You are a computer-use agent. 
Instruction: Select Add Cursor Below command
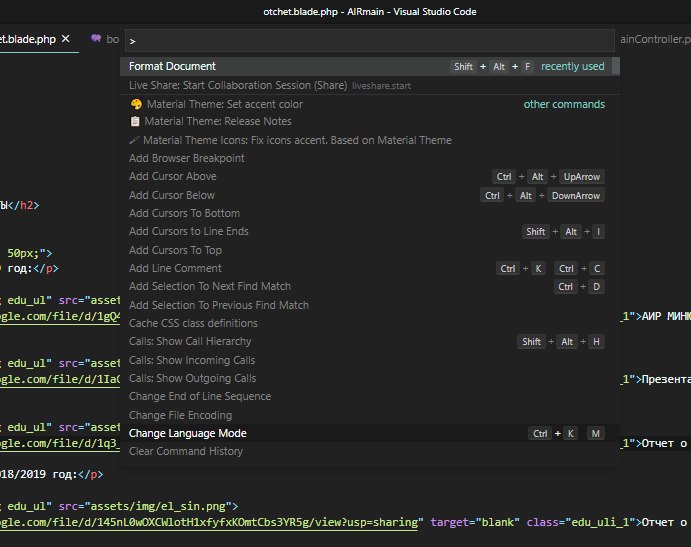369,195
